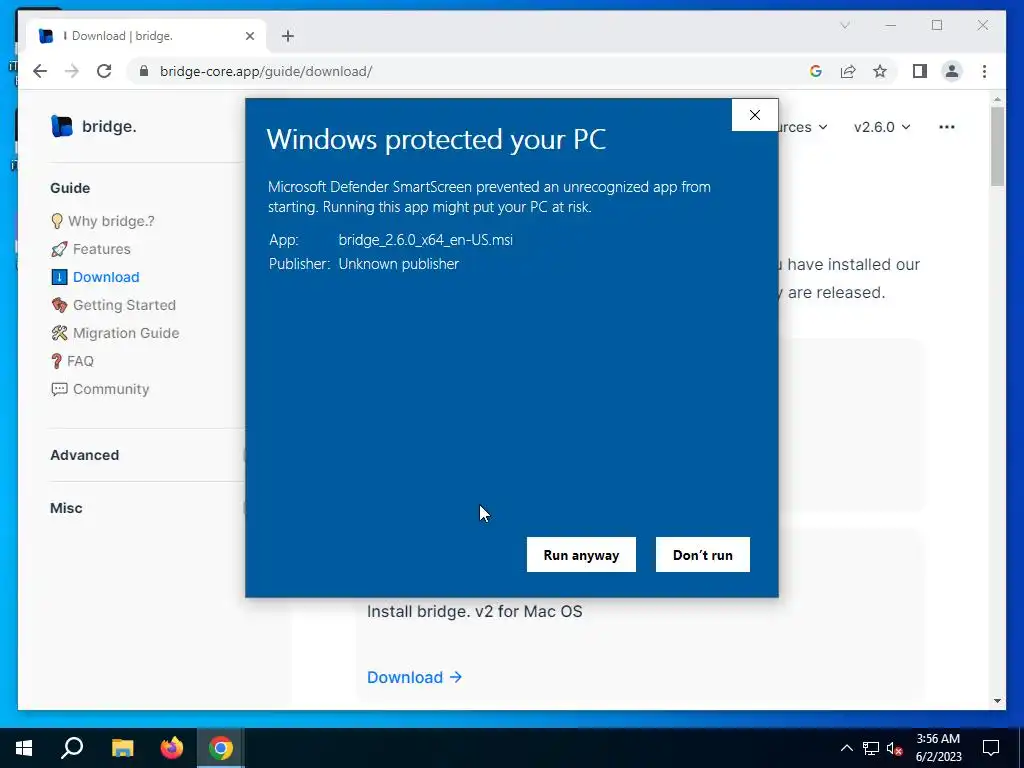Image resolution: width=1024 pixels, height=768 pixels.
Task: Open FAQ in the sidebar
Action: click(72, 361)
